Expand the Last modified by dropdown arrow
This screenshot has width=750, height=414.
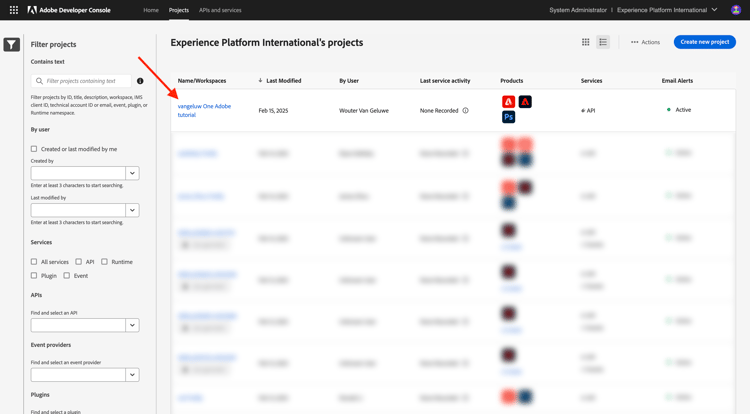(132, 210)
